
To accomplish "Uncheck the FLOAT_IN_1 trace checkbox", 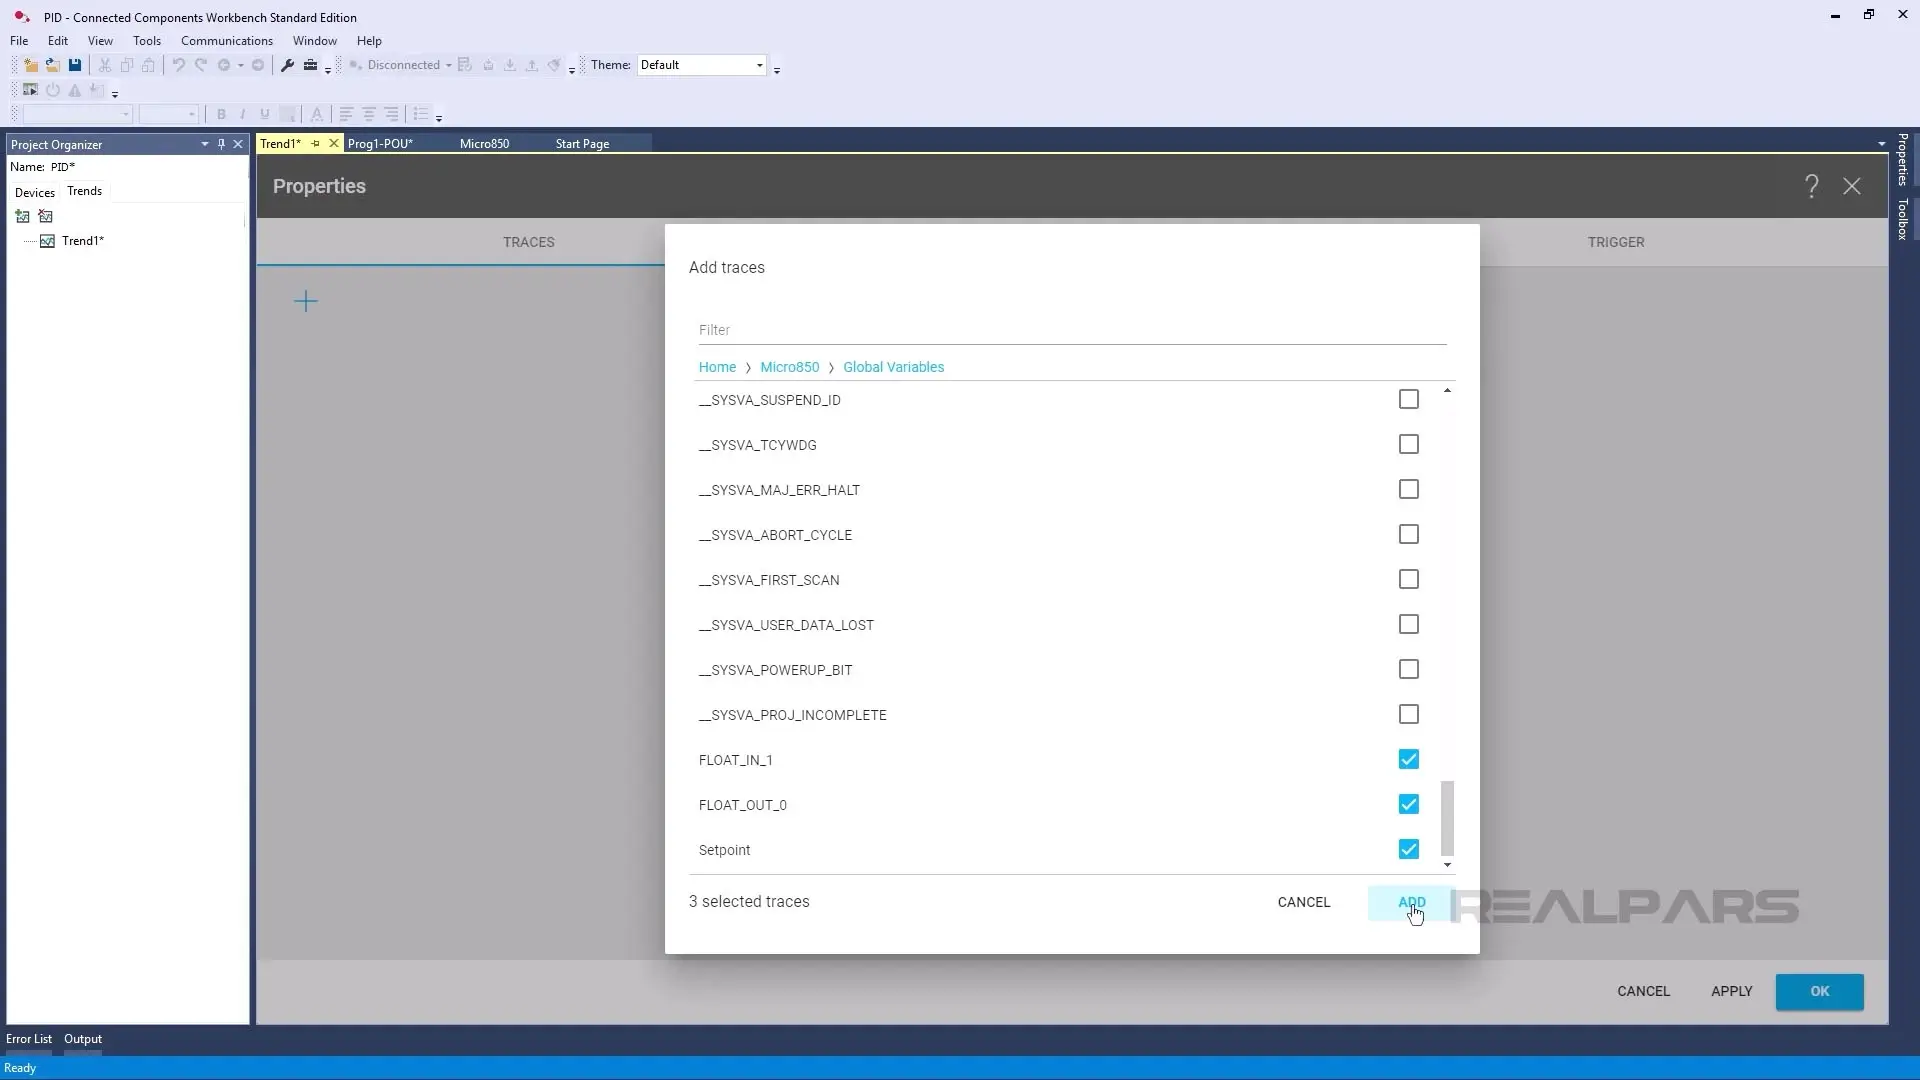I will (1408, 759).
